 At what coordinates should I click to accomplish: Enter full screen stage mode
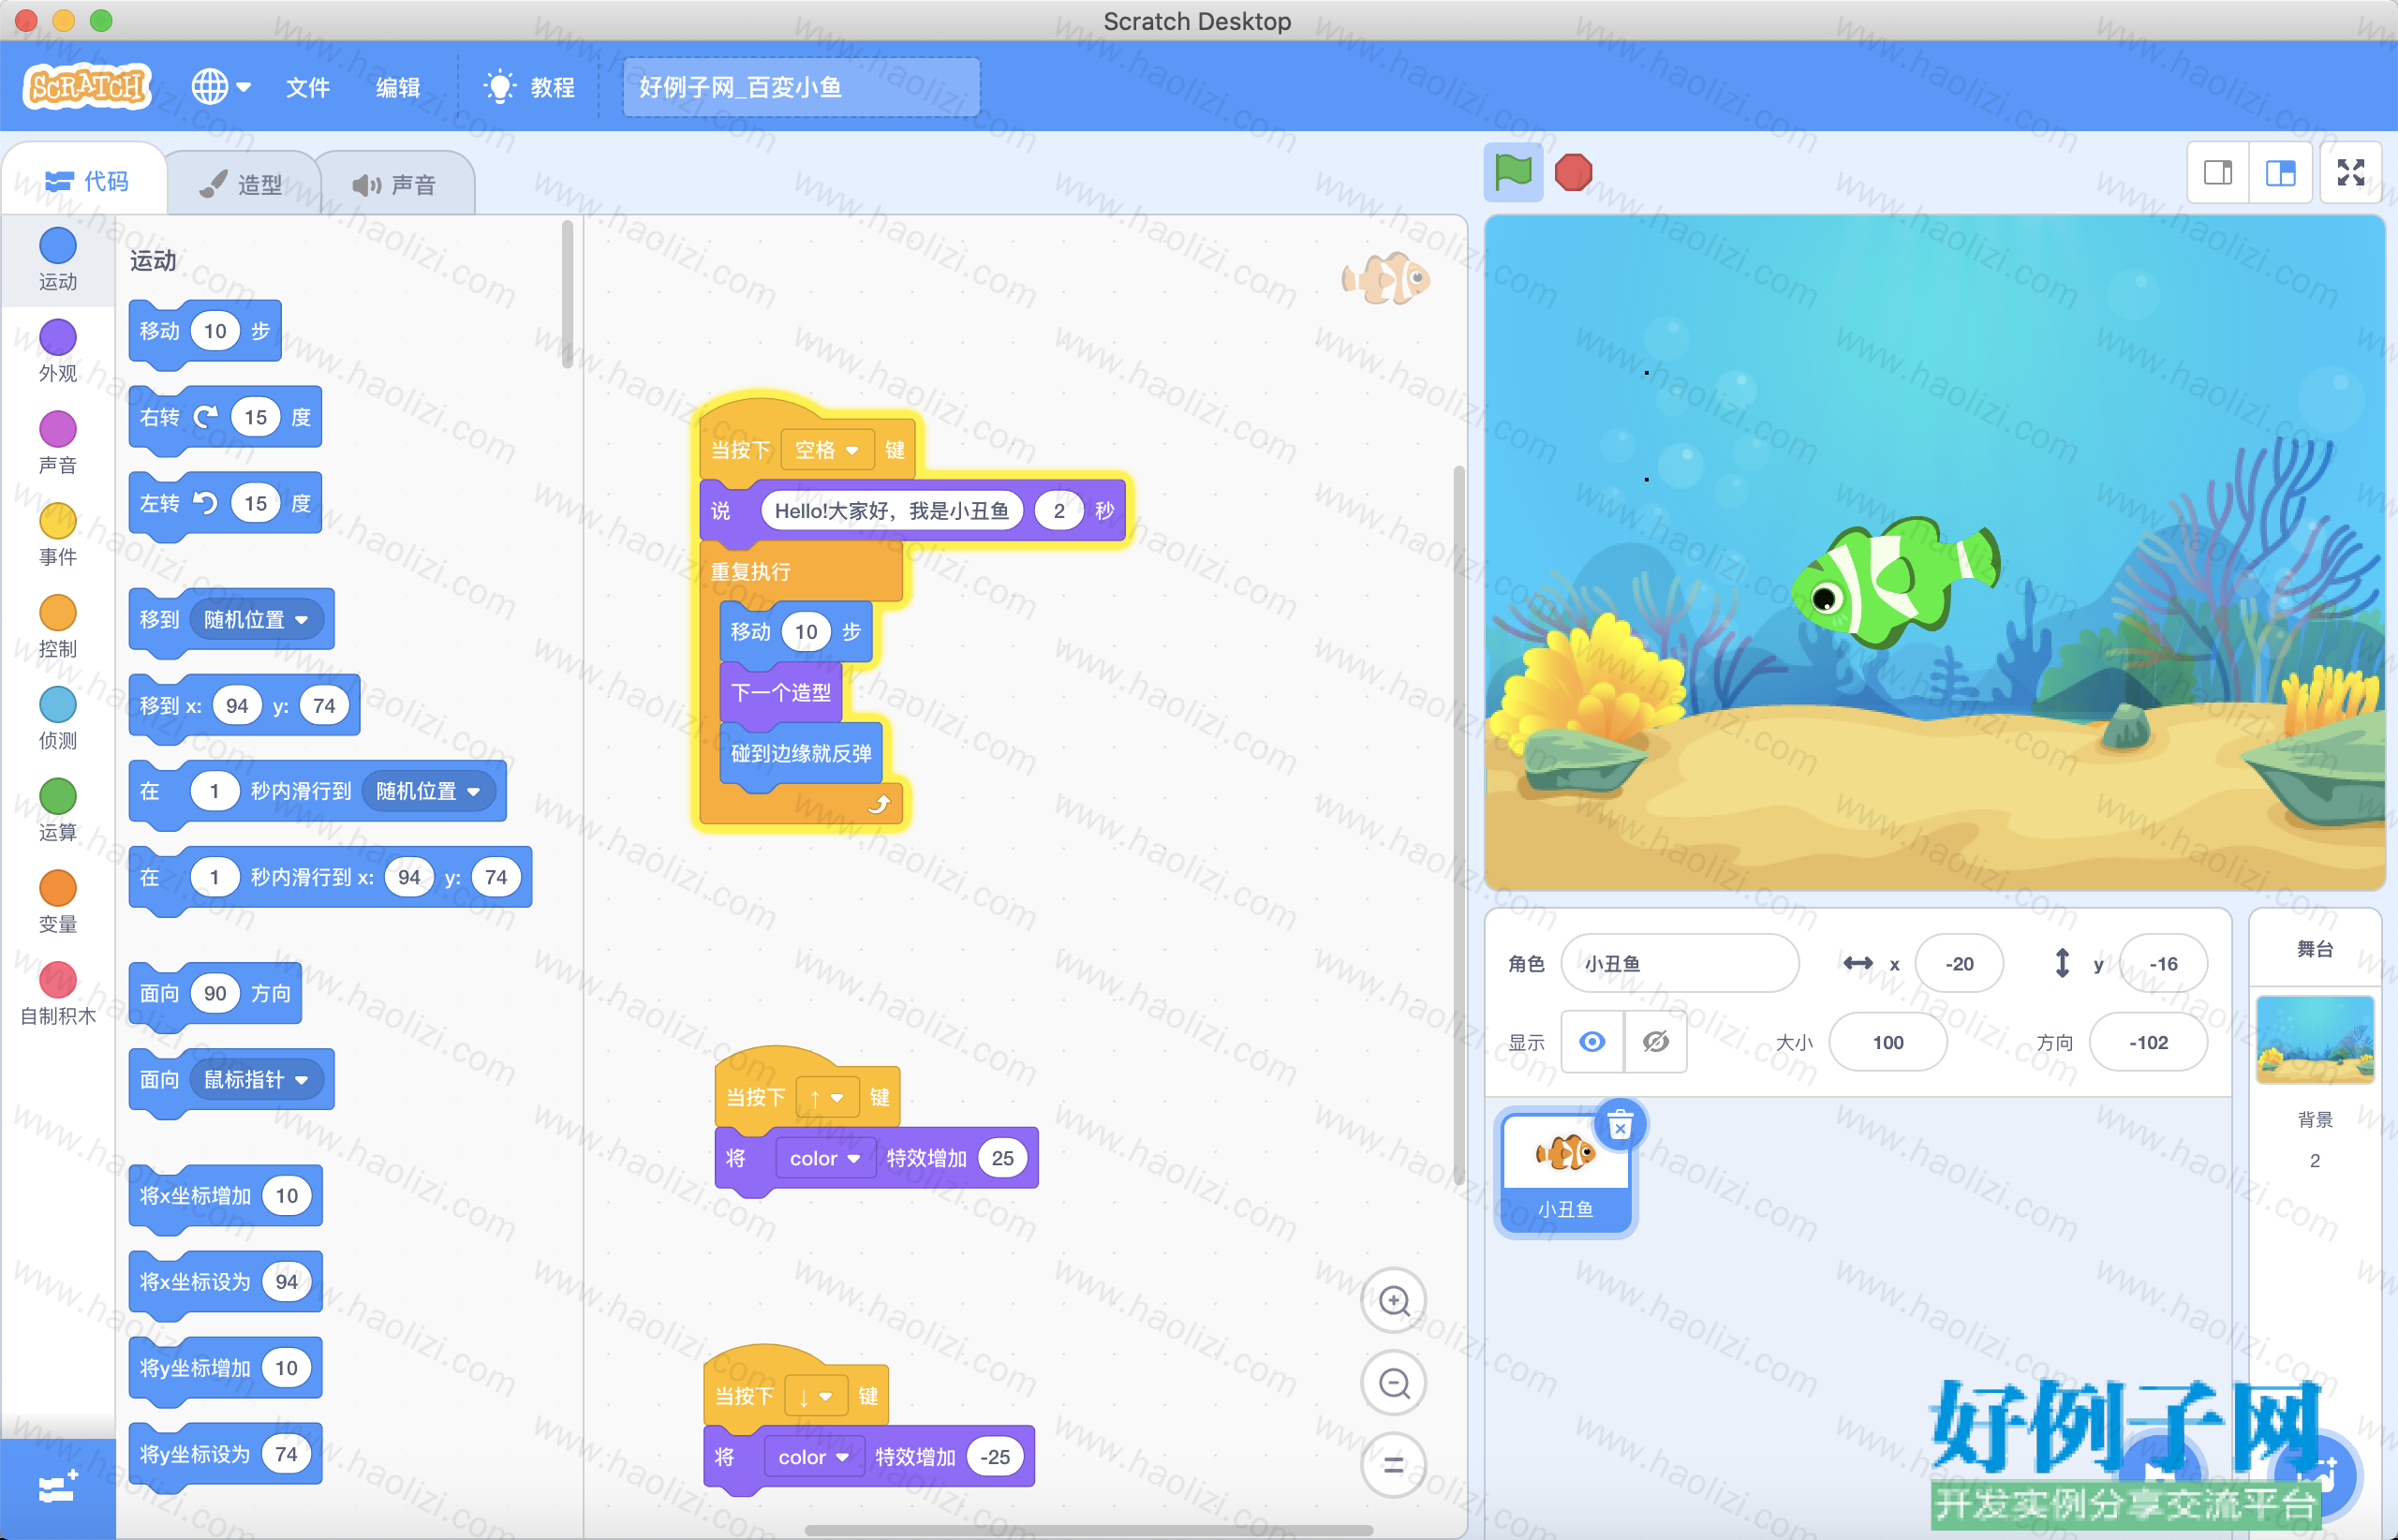(2350, 173)
